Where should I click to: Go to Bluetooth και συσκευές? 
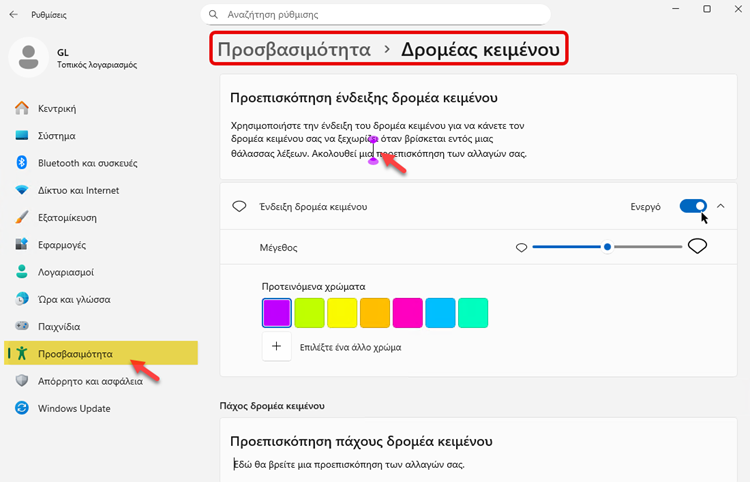click(101, 163)
